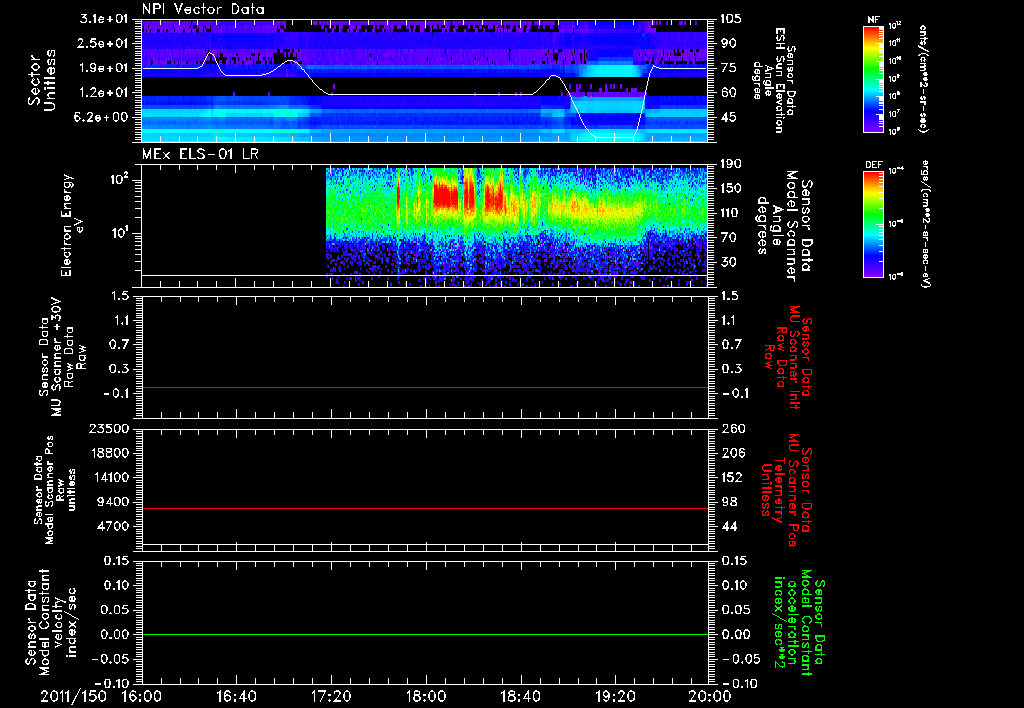This screenshot has height=708, width=1024.
Task: Click the ELS electron energy spectrogram
Action: pos(517,226)
